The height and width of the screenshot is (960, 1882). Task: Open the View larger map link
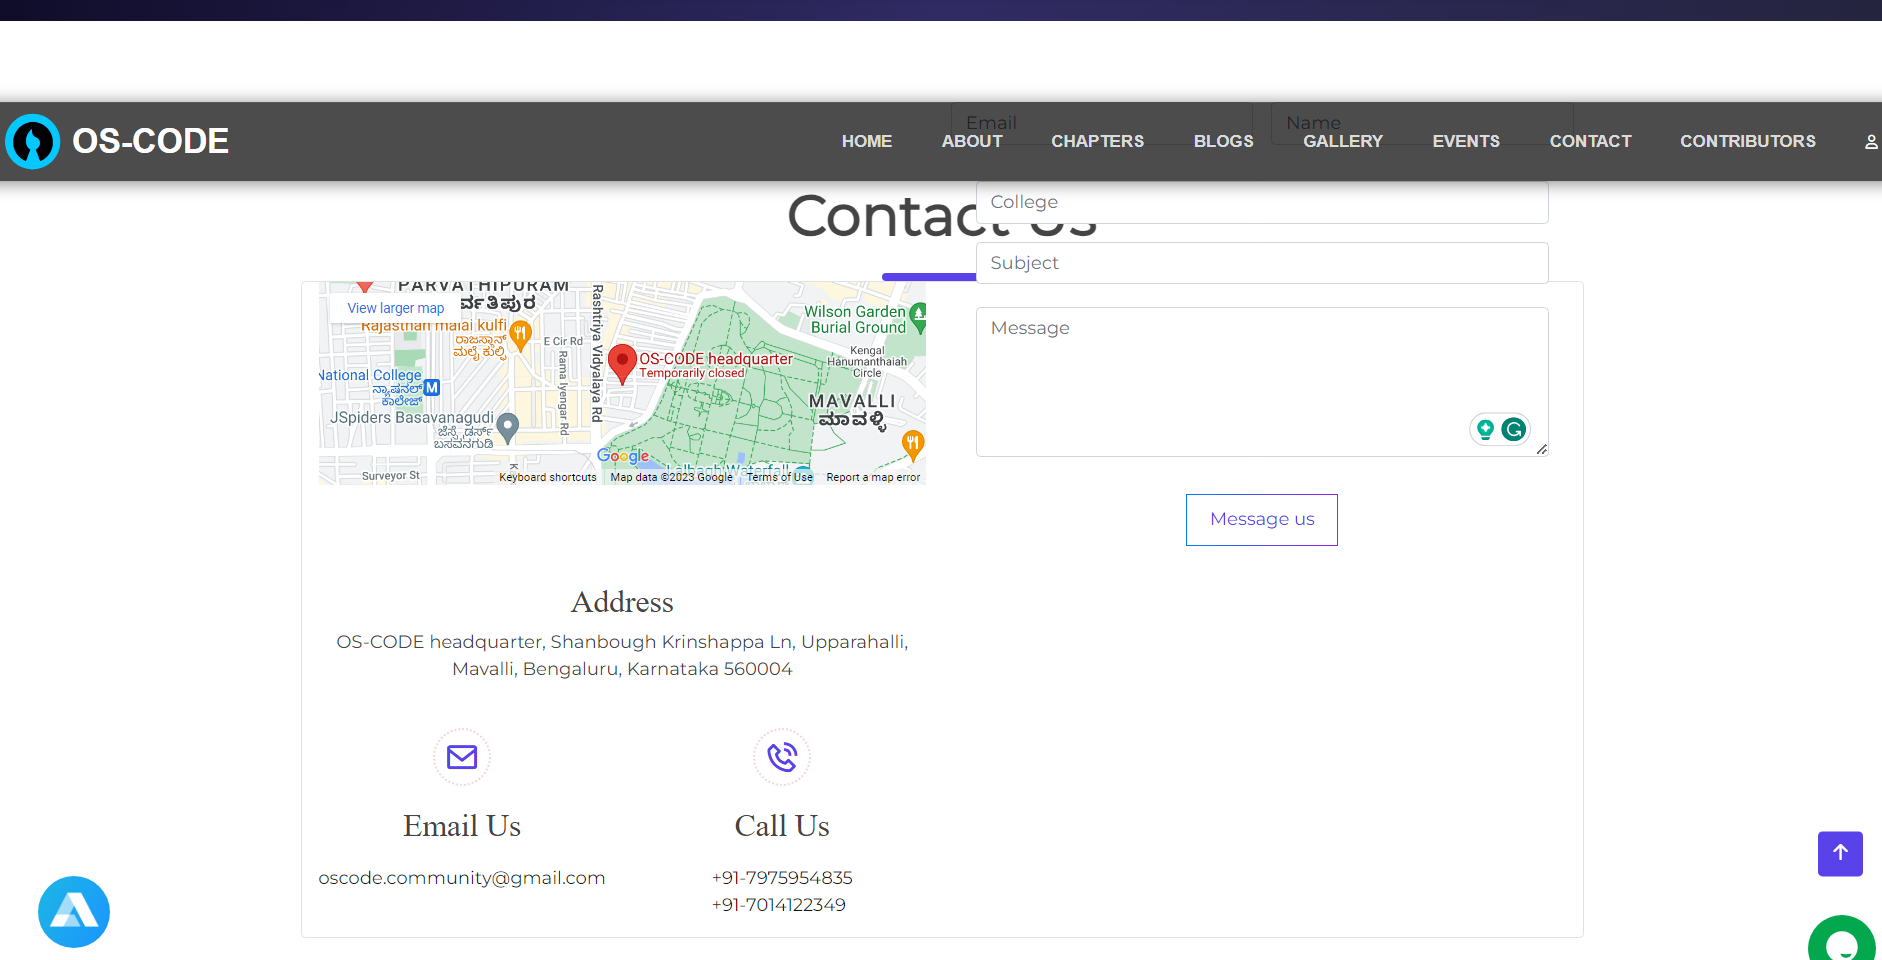tap(394, 307)
